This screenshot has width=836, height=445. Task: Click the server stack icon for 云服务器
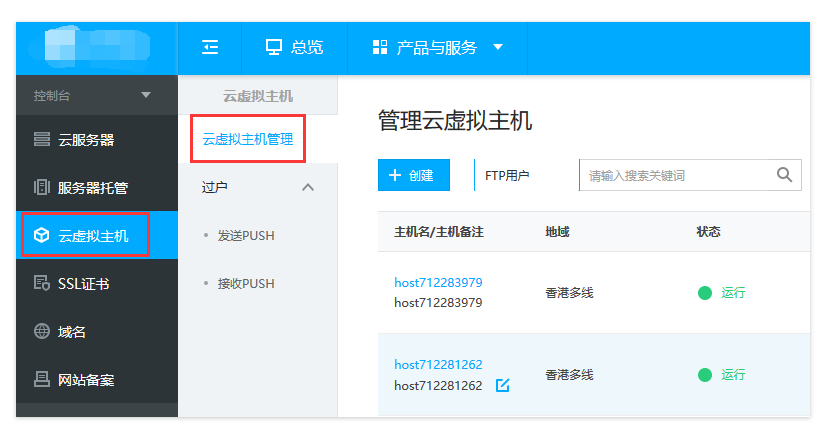[42, 139]
